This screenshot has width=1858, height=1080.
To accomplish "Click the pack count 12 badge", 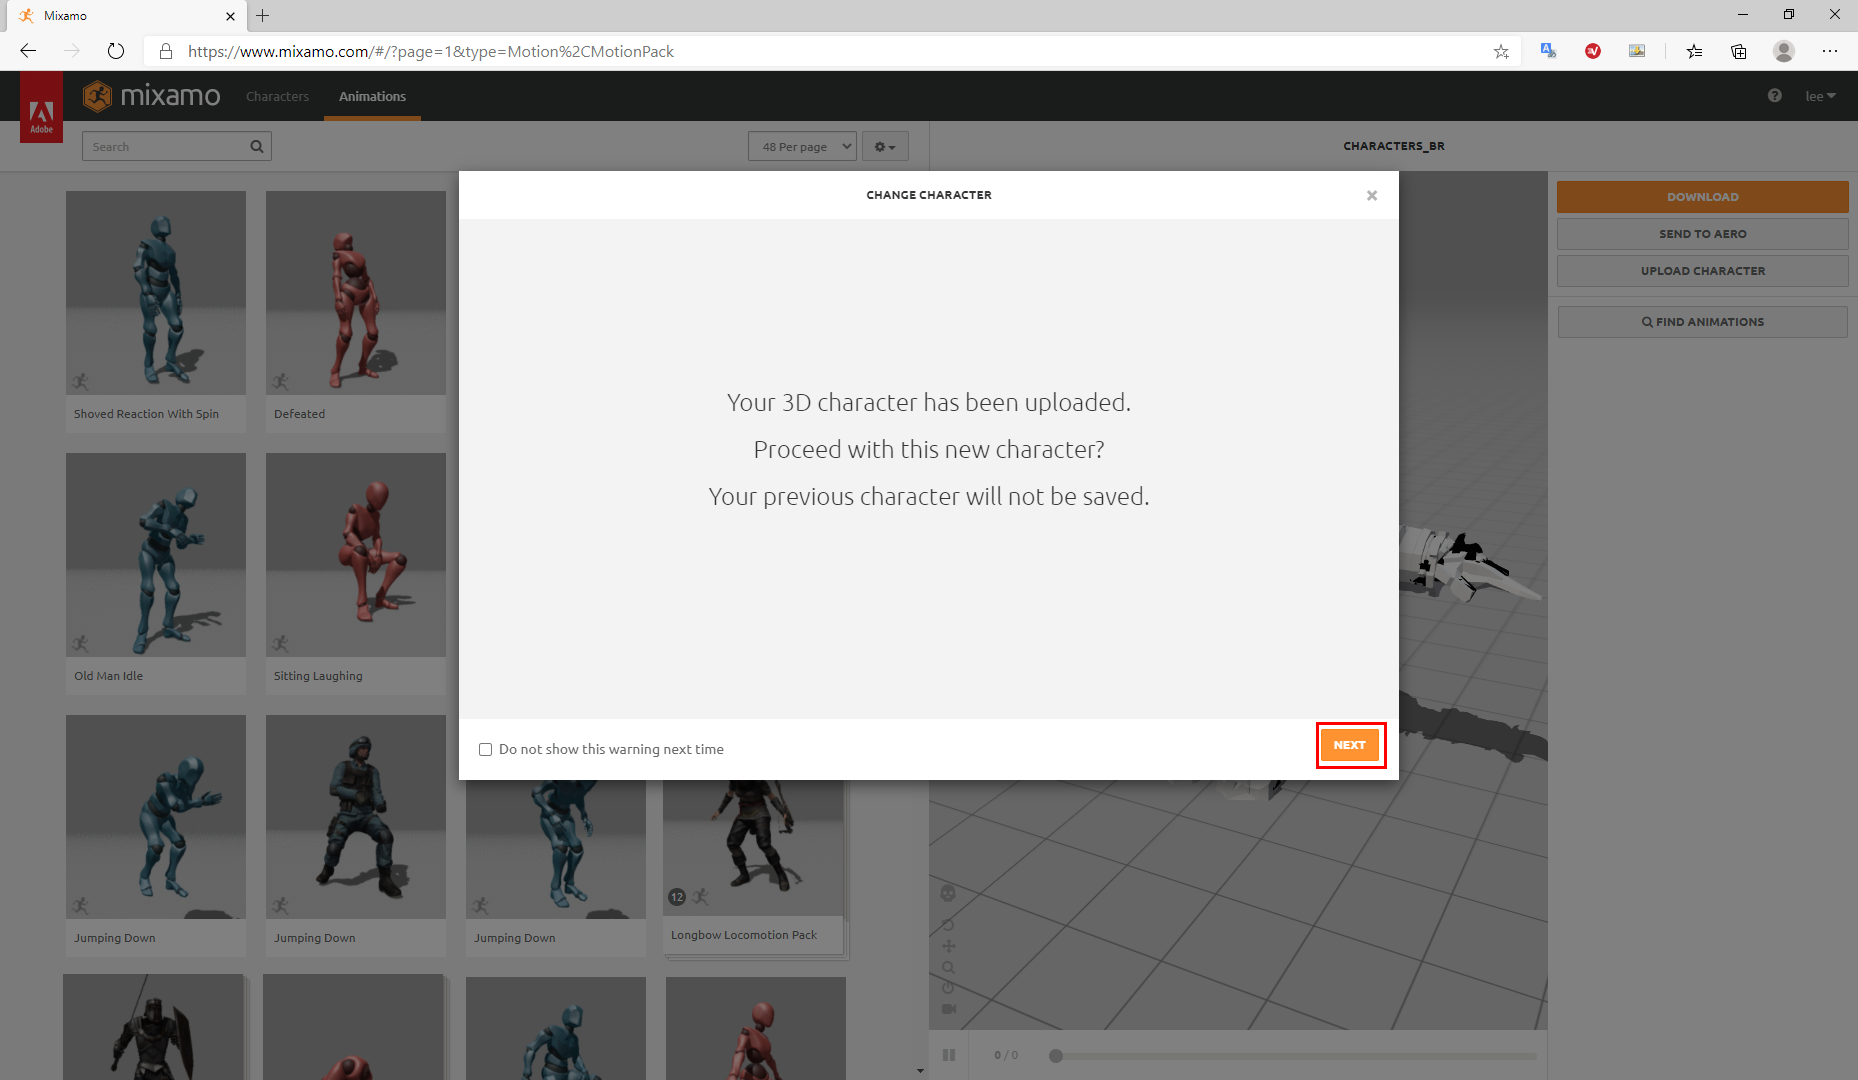I will tap(677, 897).
